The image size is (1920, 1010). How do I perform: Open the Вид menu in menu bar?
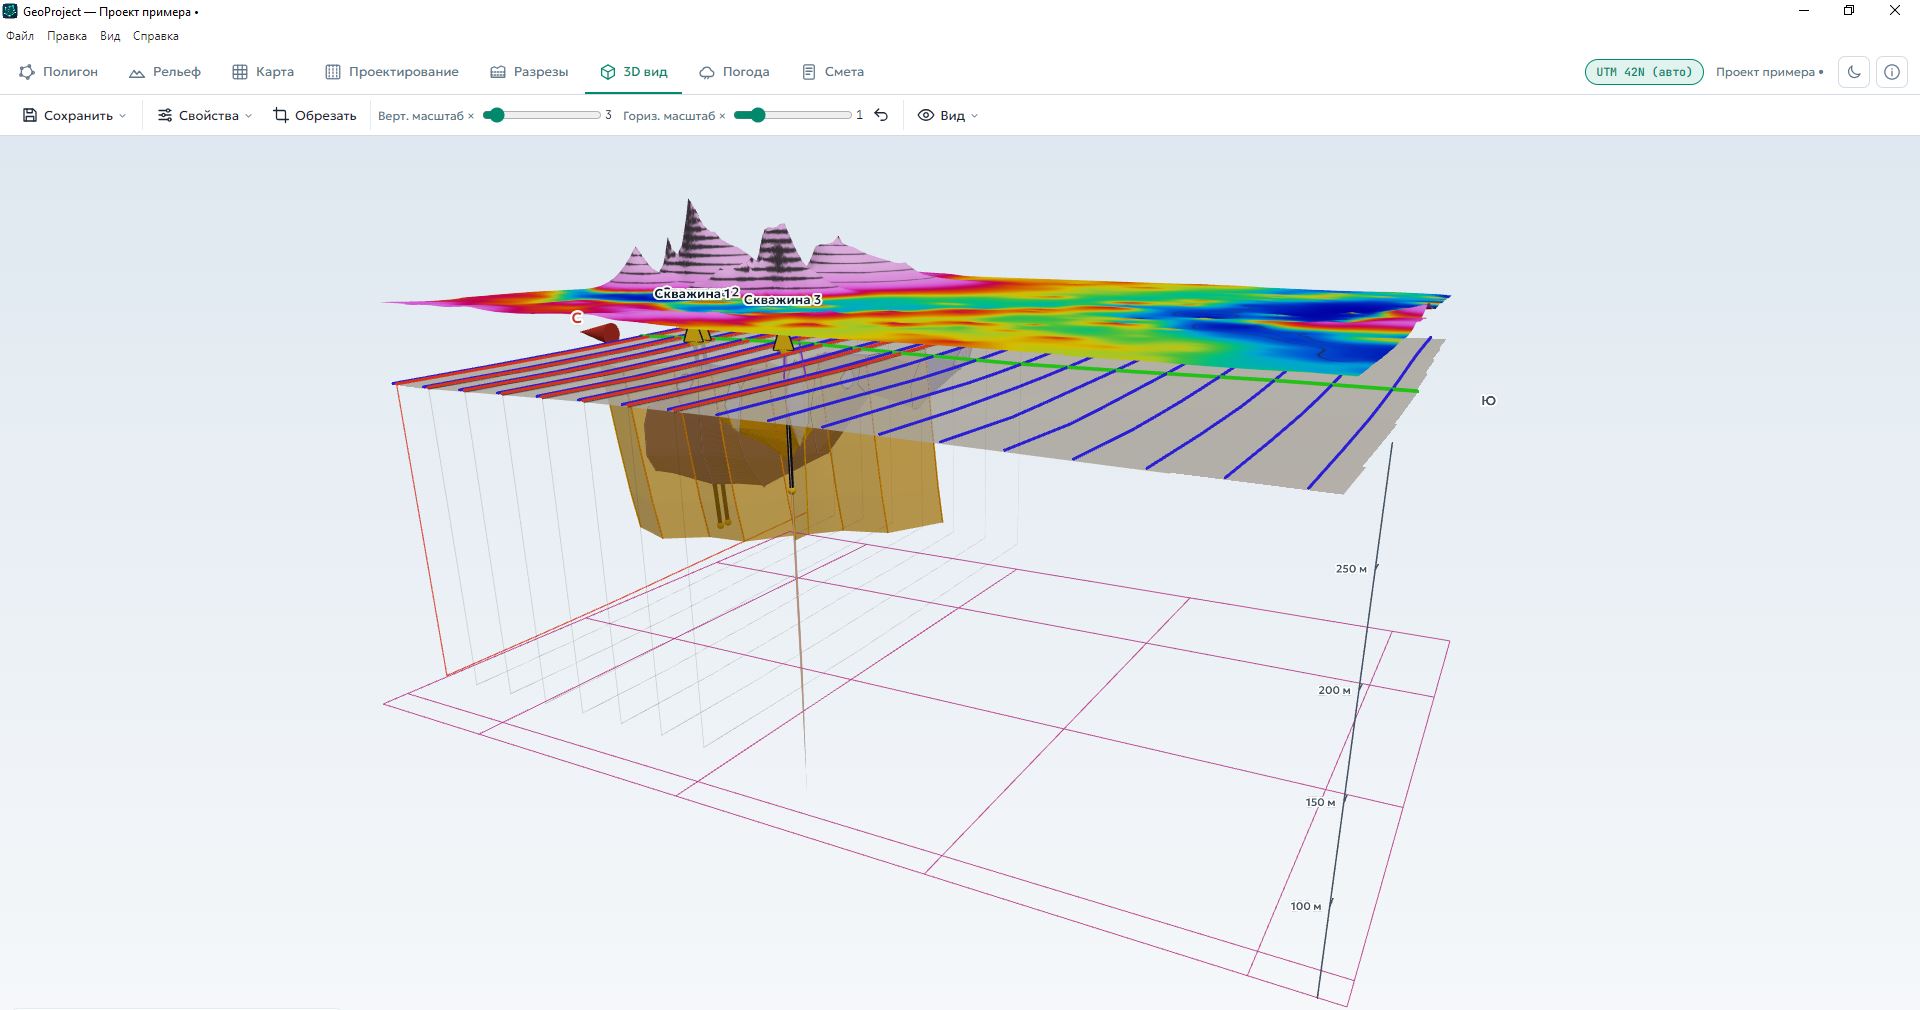[110, 36]
